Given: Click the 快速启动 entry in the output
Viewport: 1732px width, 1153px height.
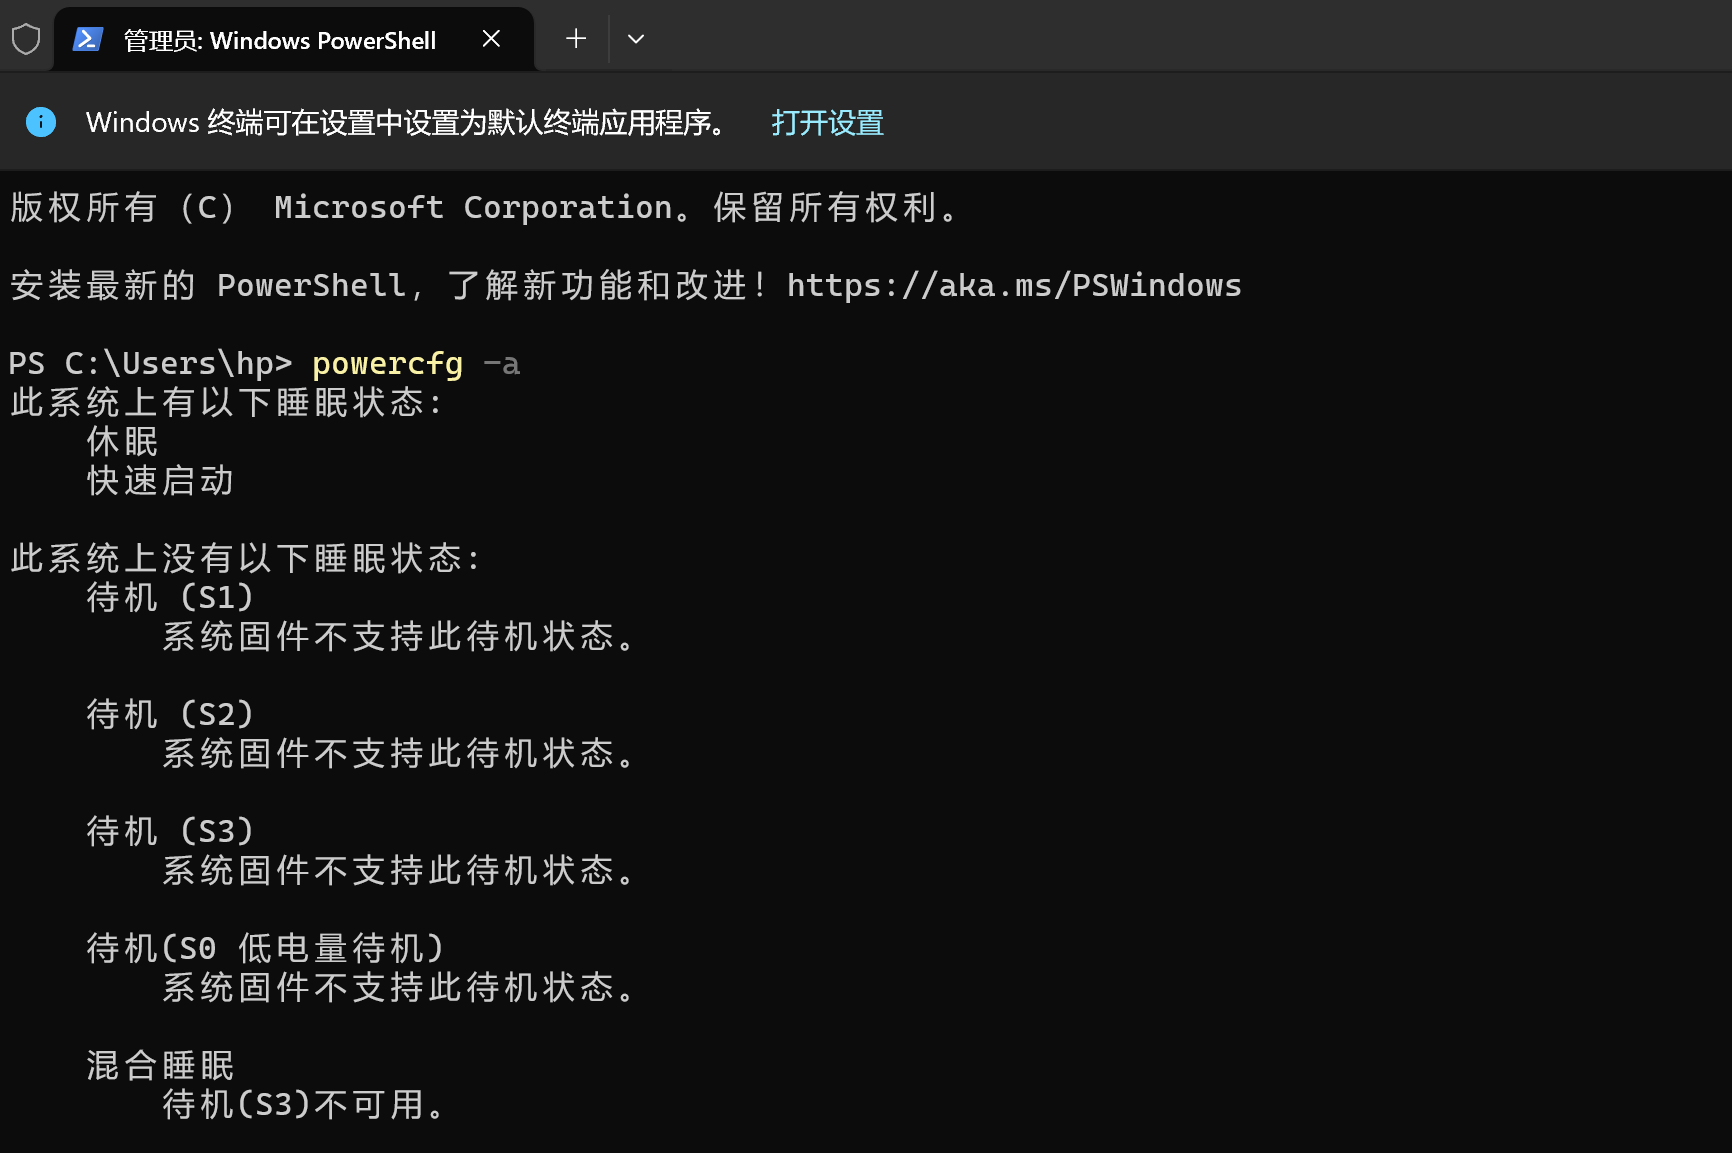Looking at the screenshot, I should pos(161,481).
